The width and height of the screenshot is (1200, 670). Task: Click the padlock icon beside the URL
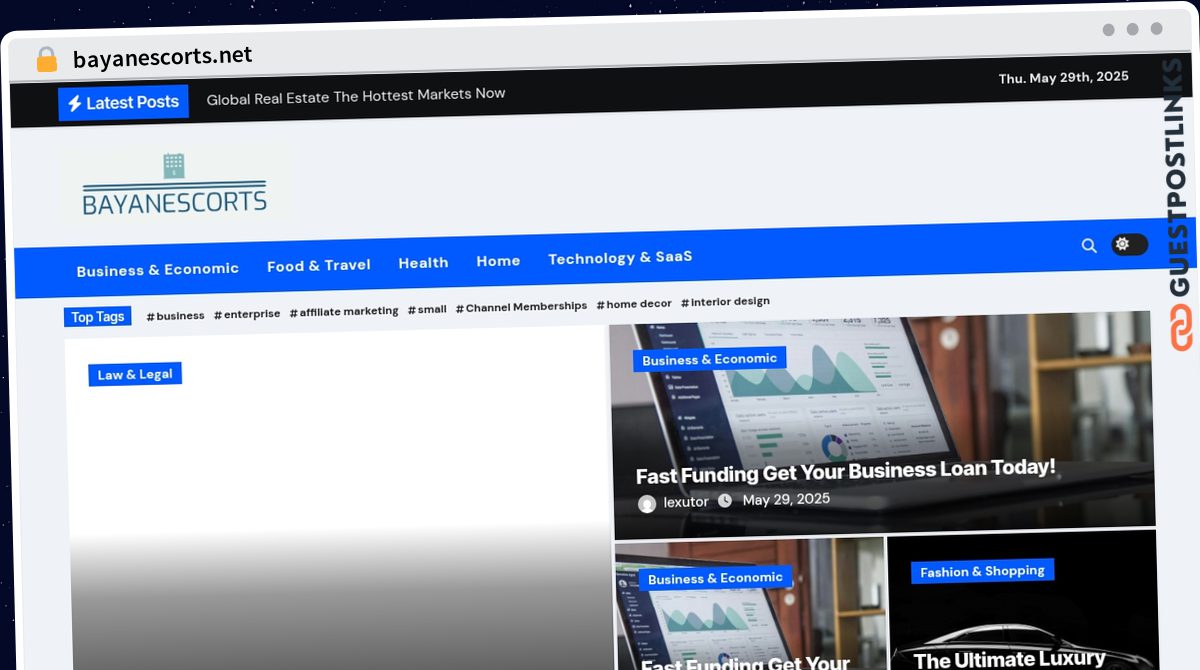pos(46,60)
